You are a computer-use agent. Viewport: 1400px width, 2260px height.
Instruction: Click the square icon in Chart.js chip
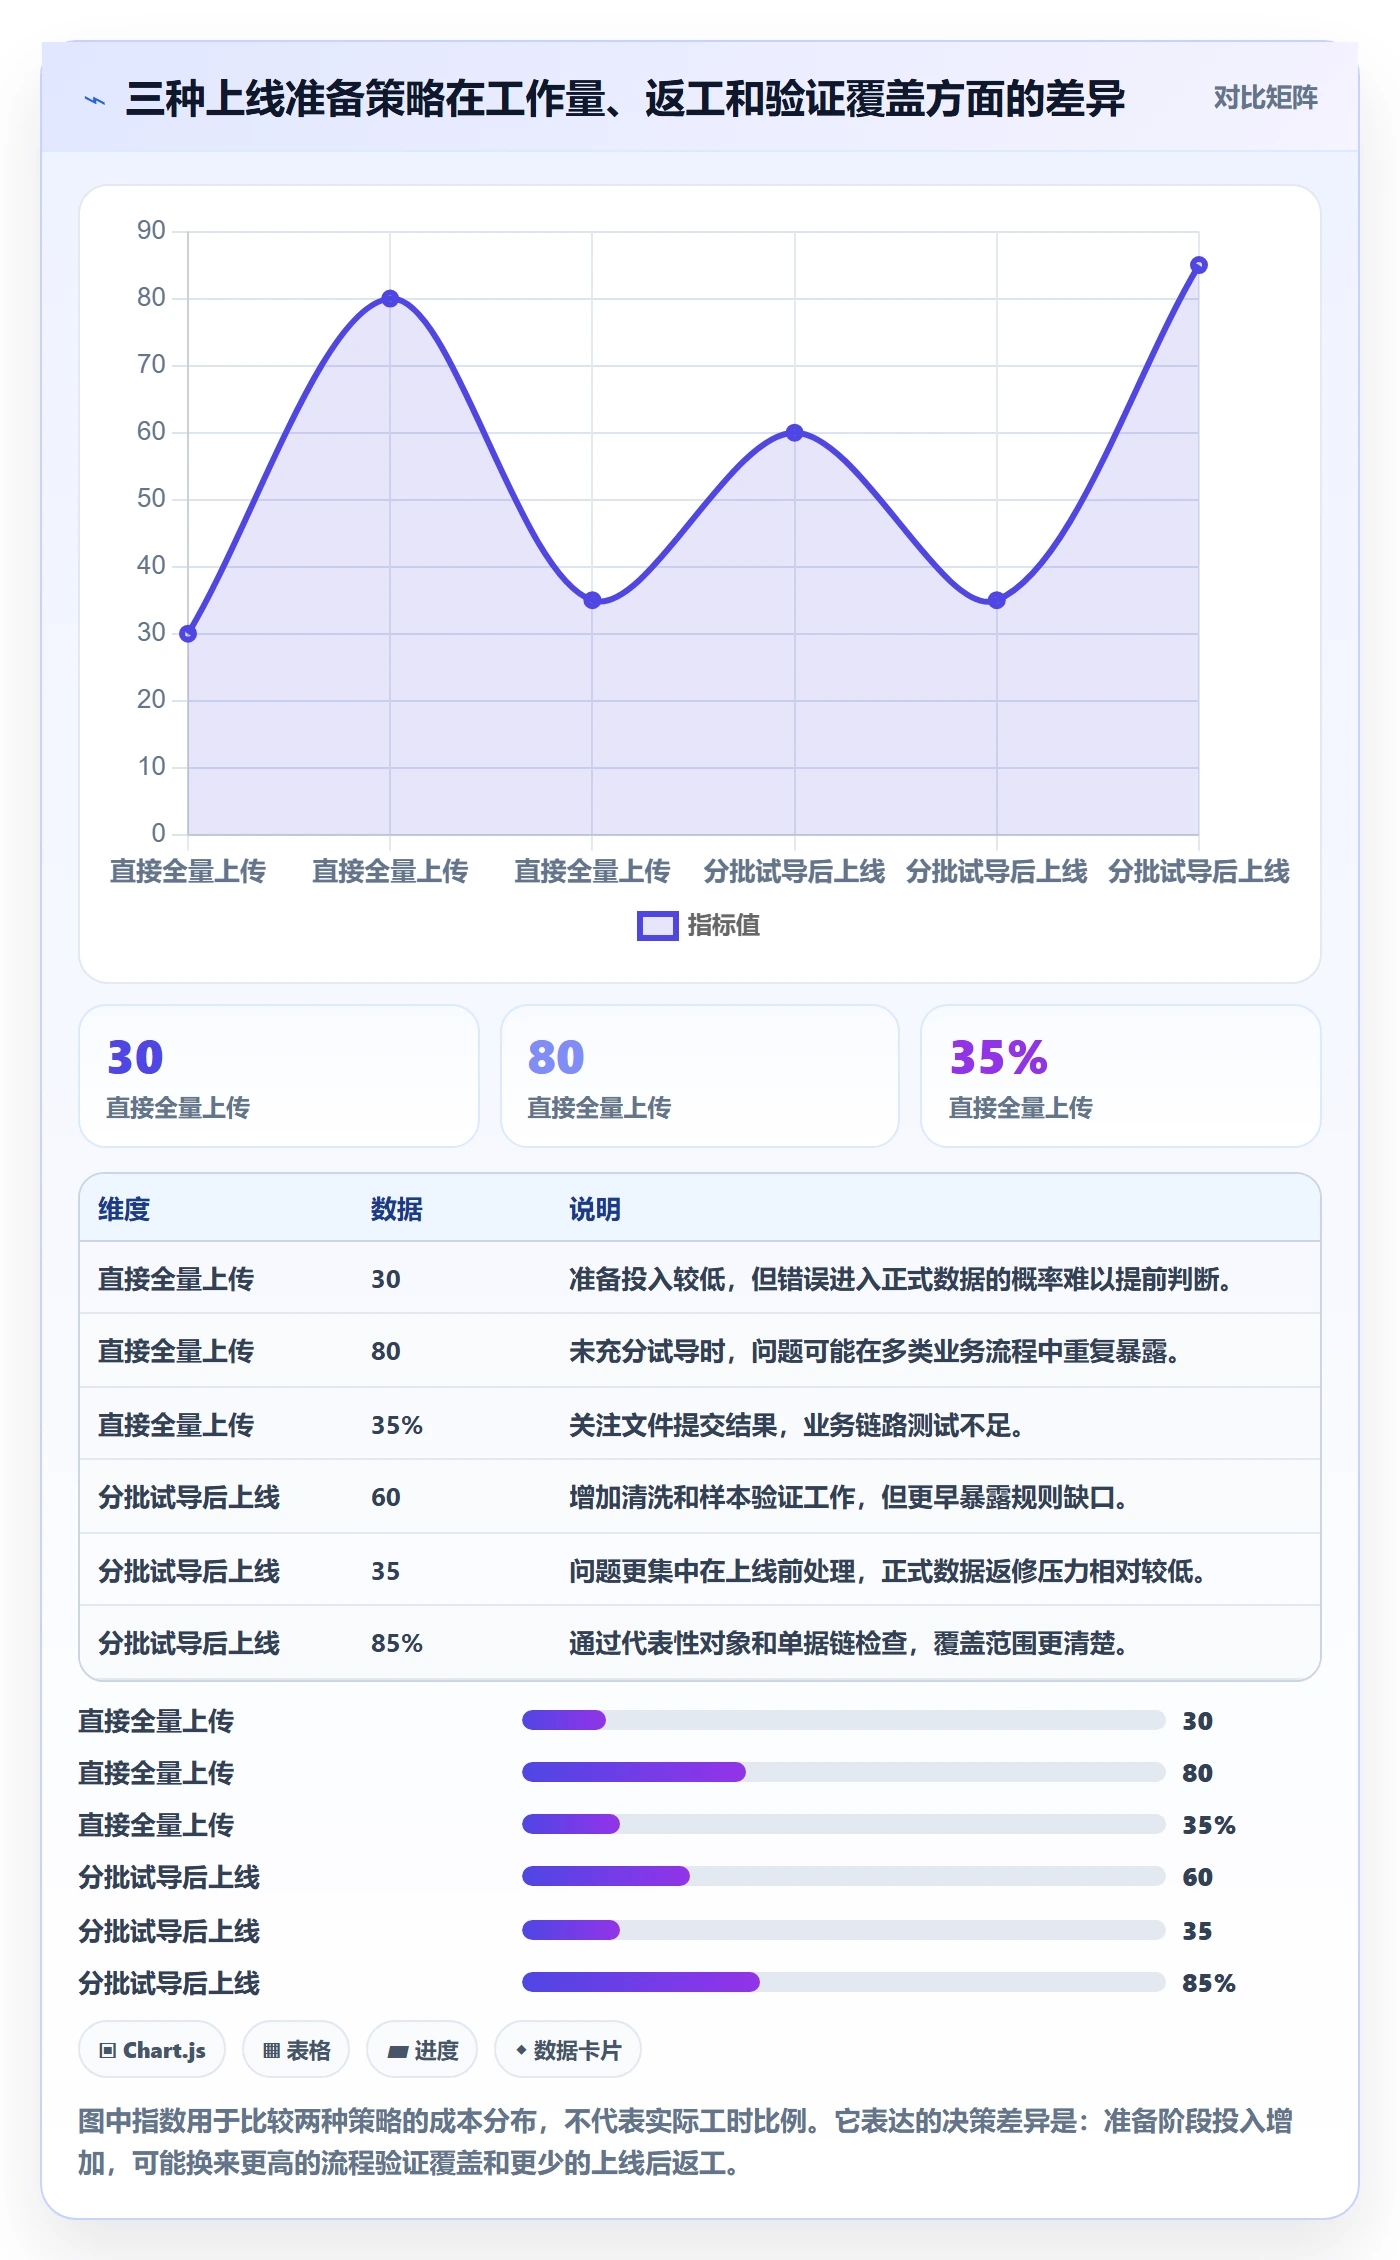(108, 2051)
